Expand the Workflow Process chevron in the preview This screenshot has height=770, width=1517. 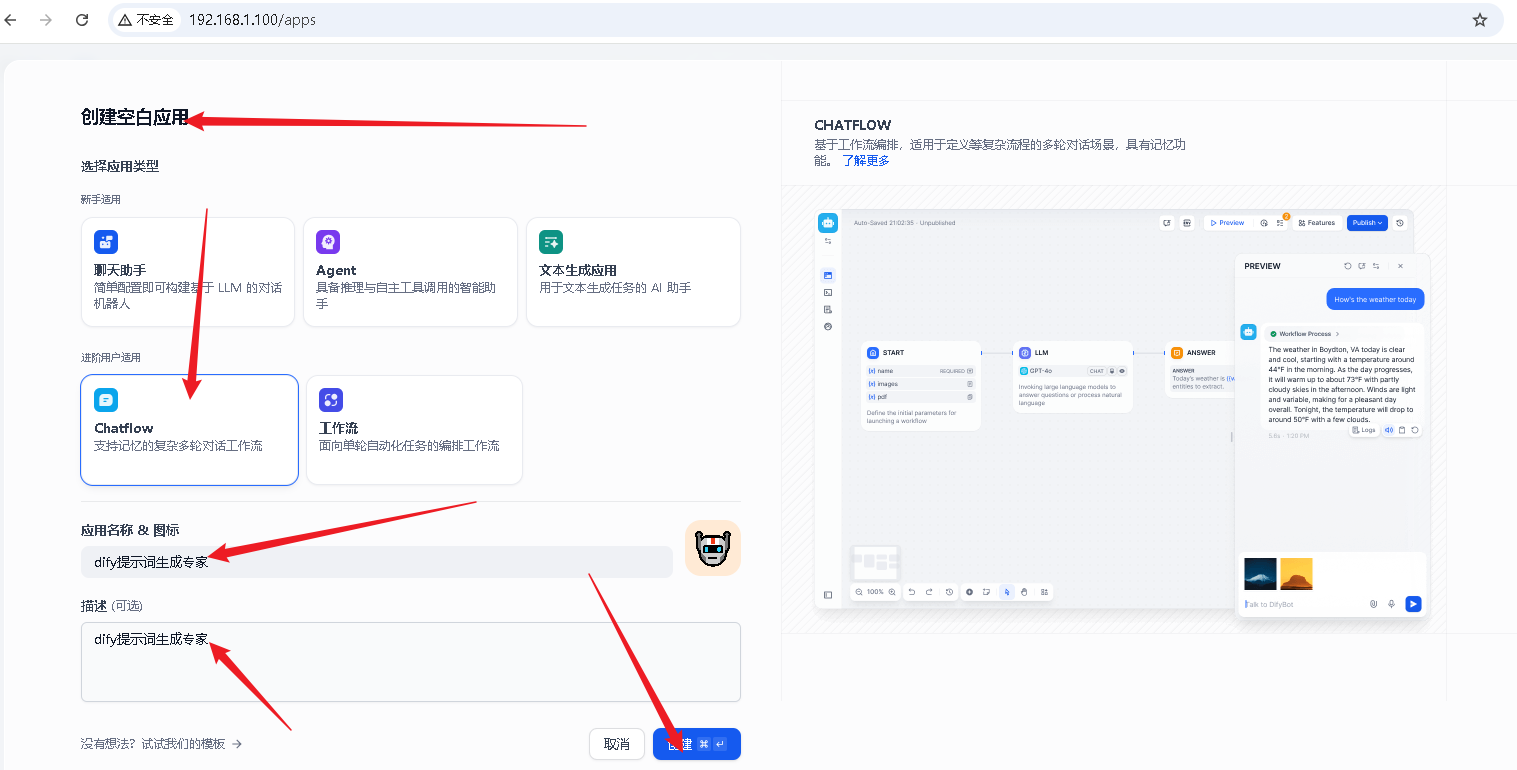[x=1337, y=334]
